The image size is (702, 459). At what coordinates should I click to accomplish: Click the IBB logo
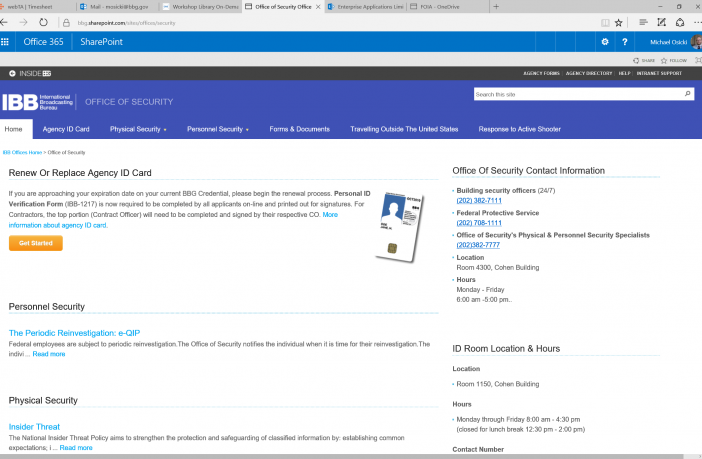coord(37,102)
